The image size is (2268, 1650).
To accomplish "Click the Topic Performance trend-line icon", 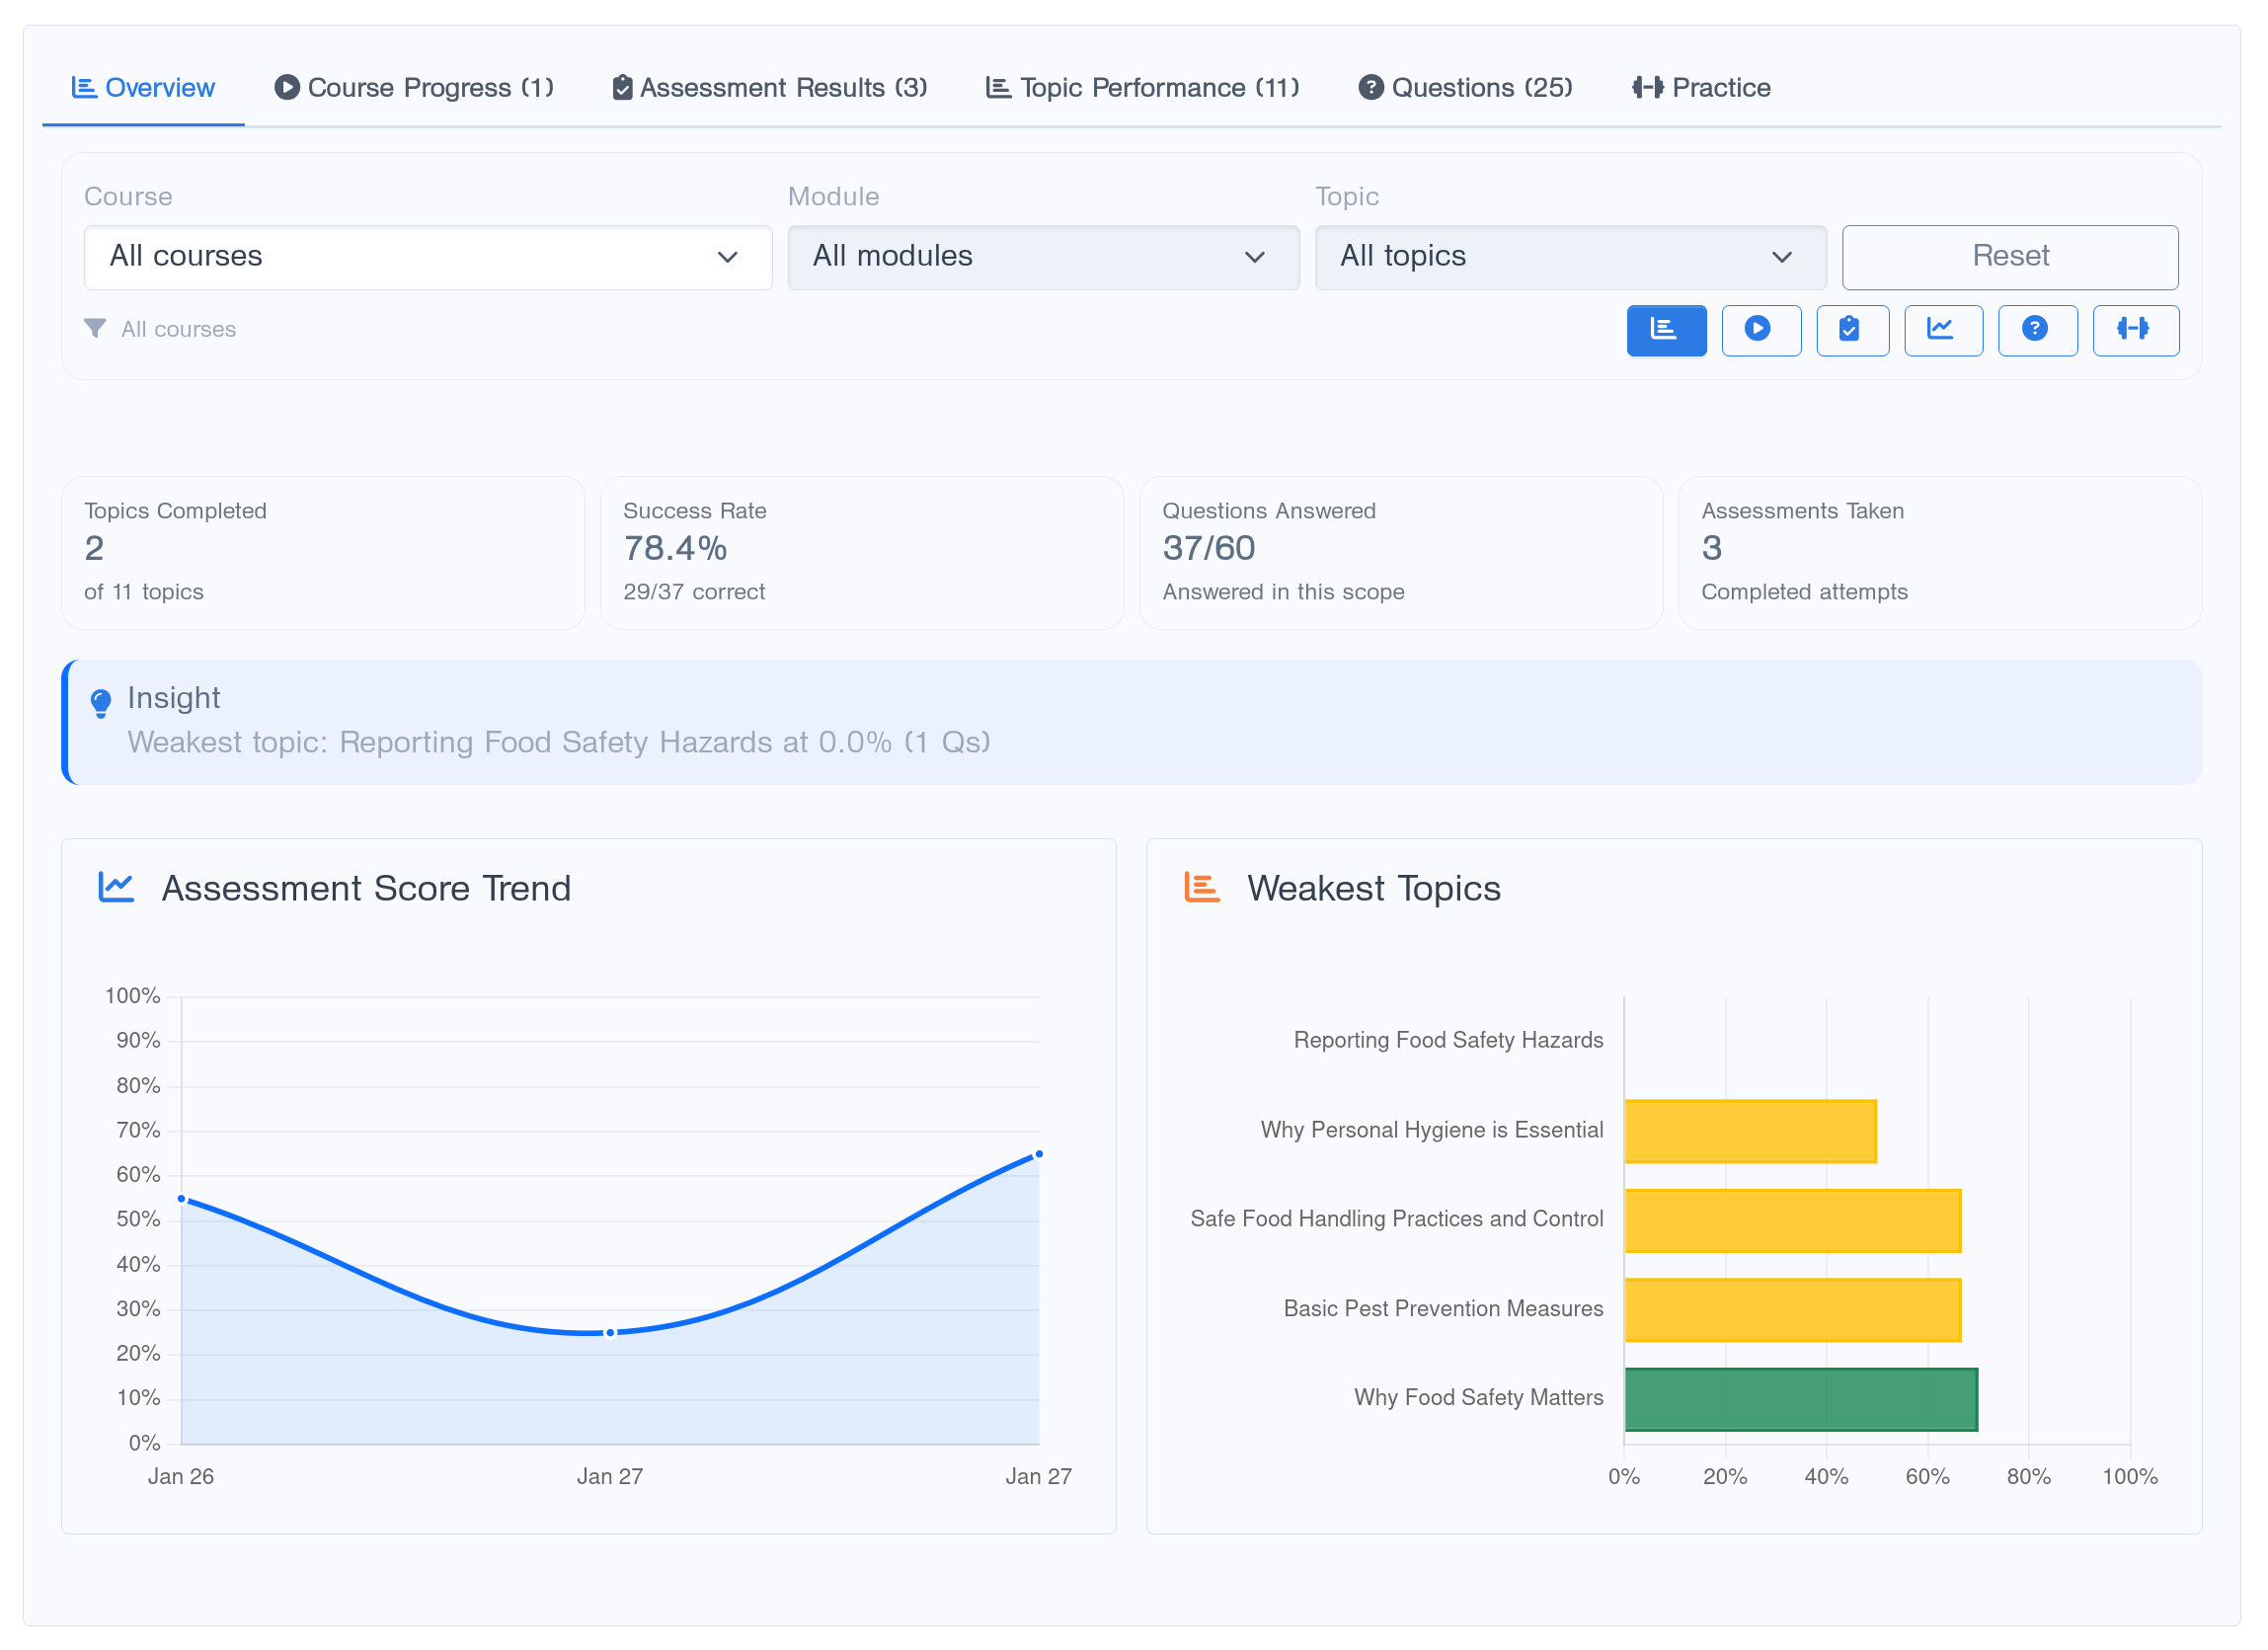I will pyautogui.click(x=1943, y=330).
